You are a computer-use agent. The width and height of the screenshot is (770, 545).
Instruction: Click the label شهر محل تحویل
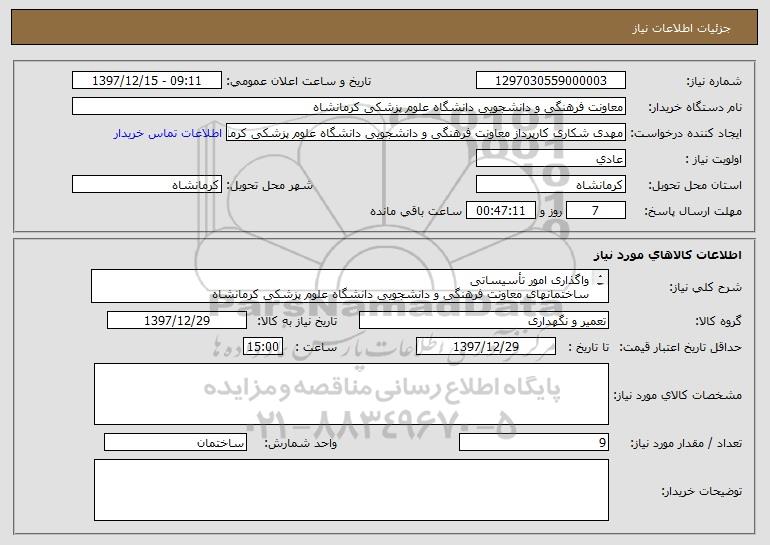[x=270, y=185]
